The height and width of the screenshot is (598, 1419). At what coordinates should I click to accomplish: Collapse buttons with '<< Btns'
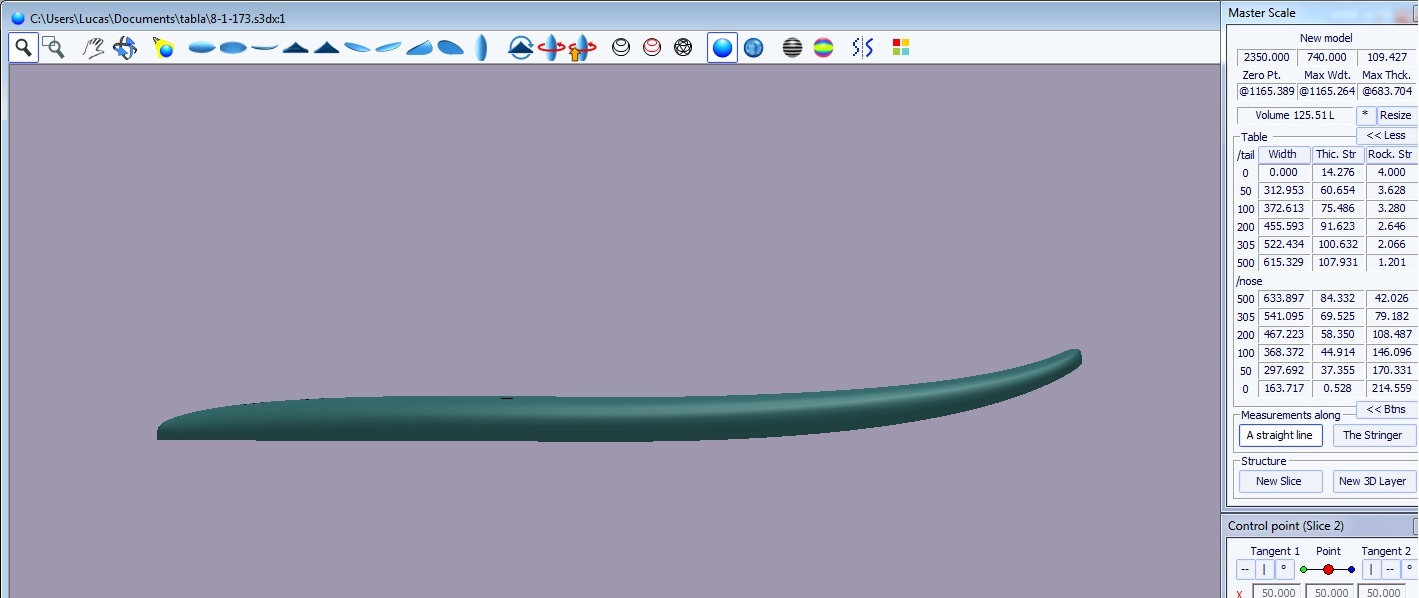(1385, 409)
